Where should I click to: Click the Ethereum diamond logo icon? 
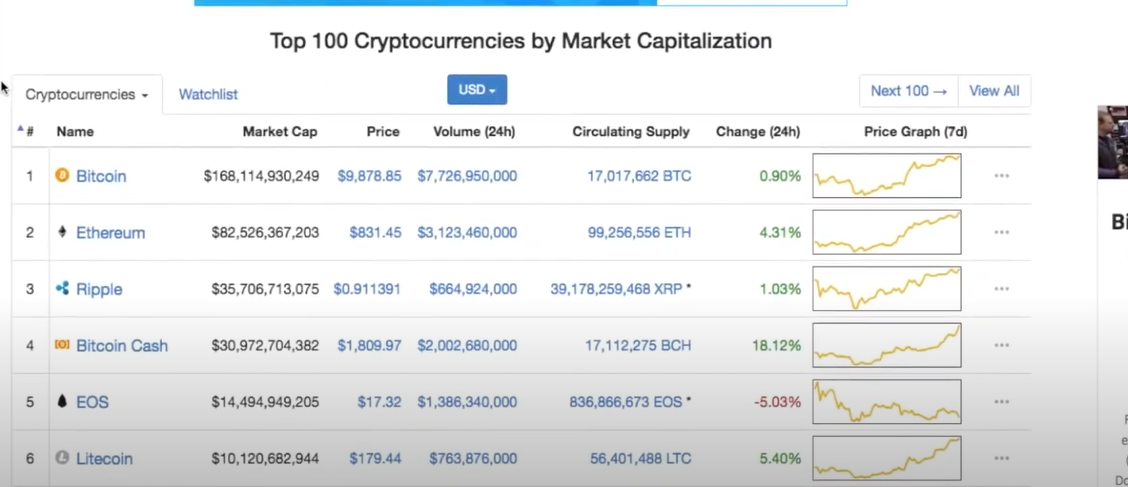(62, 232)
